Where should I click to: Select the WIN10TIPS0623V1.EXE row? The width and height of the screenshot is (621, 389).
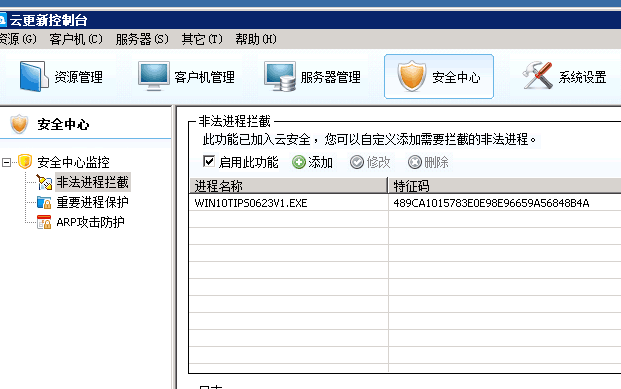coord(405,203)
